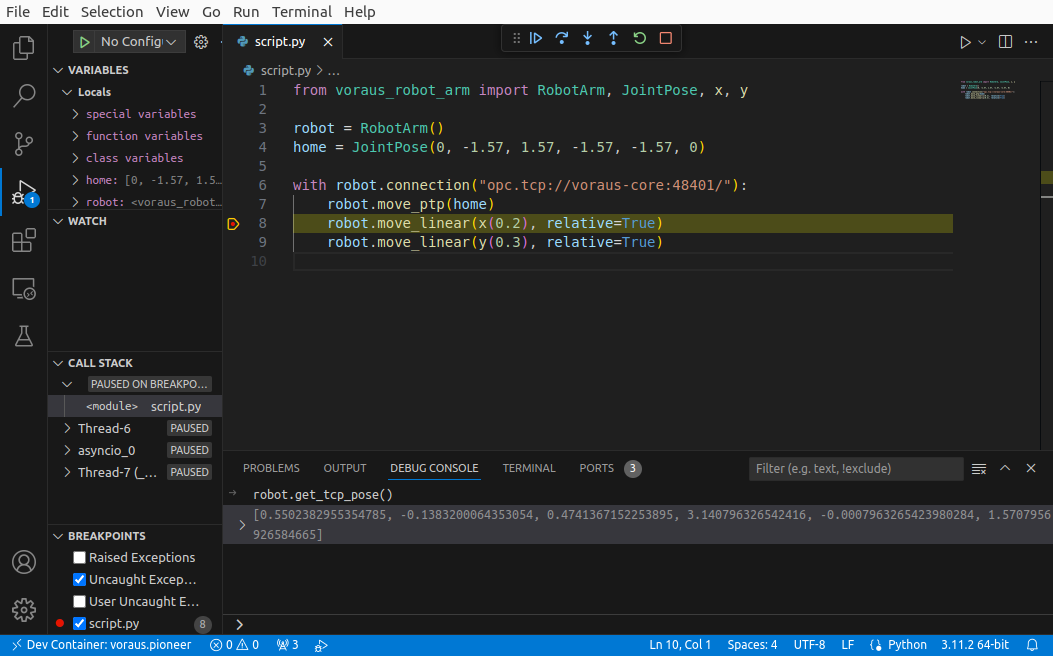The width and height of the screenshot is (1053, 656).
Task: Open the Terminal menu
Action: 301,12
